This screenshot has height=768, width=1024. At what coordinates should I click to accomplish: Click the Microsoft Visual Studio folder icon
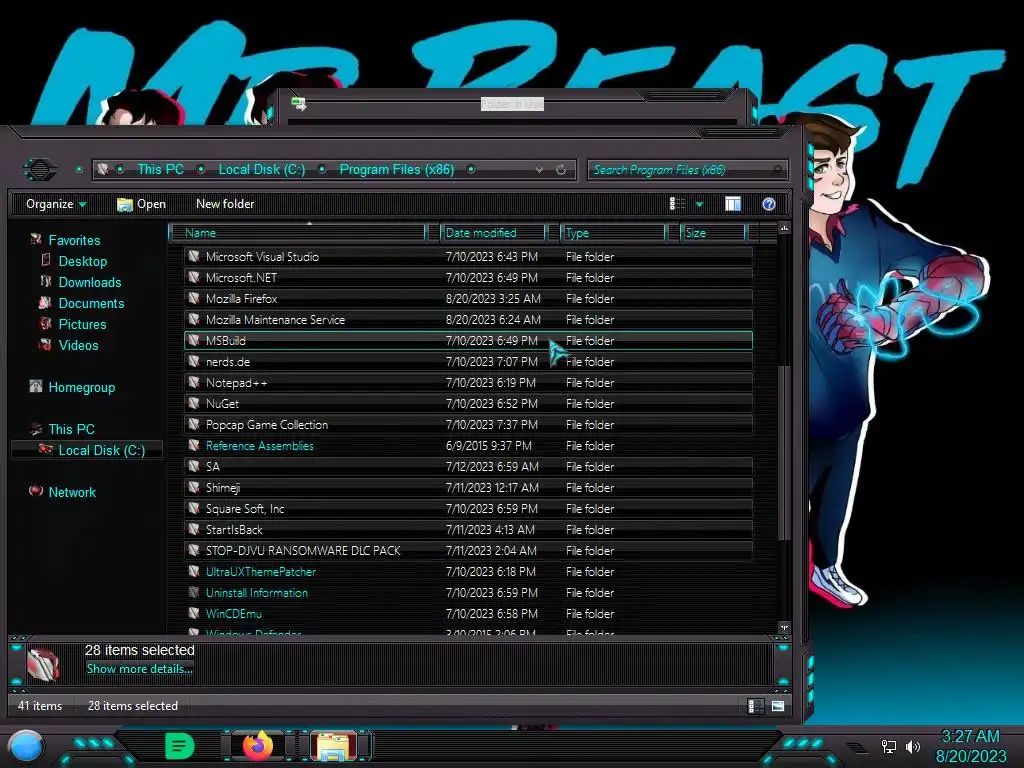(194, 257)
